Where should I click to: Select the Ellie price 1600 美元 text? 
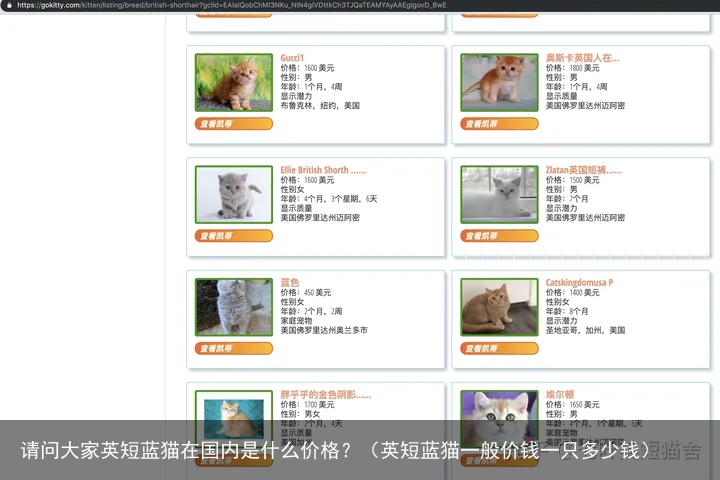click(319, 180)
